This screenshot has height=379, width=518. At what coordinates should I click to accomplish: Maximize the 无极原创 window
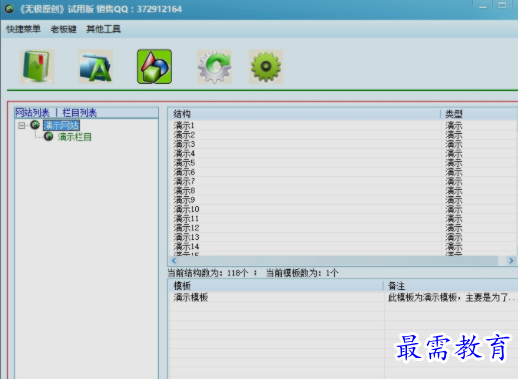click(x=502, y=6)
